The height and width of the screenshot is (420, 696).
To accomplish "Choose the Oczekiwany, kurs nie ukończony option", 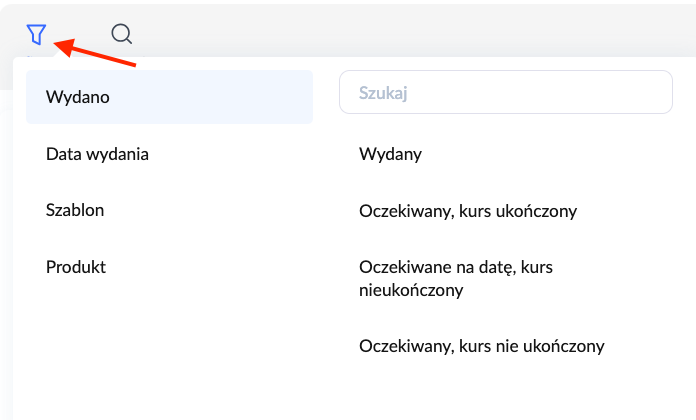I will click(x=481, y=346).
